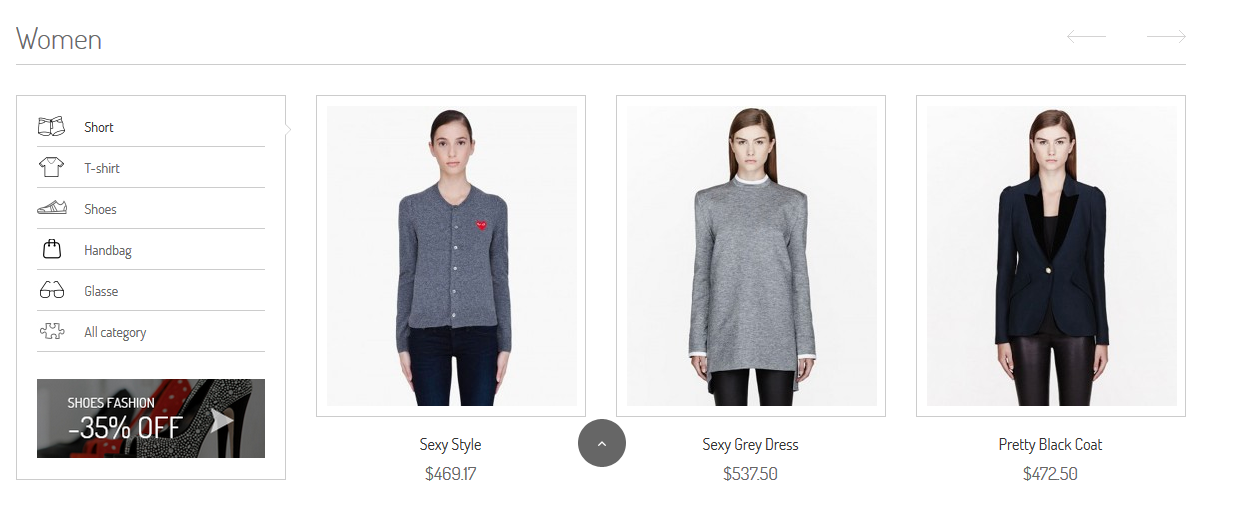Click the round scroll-to-top chevron button
The width and height of the screenshot is (1234, 511).
point(602,443)
